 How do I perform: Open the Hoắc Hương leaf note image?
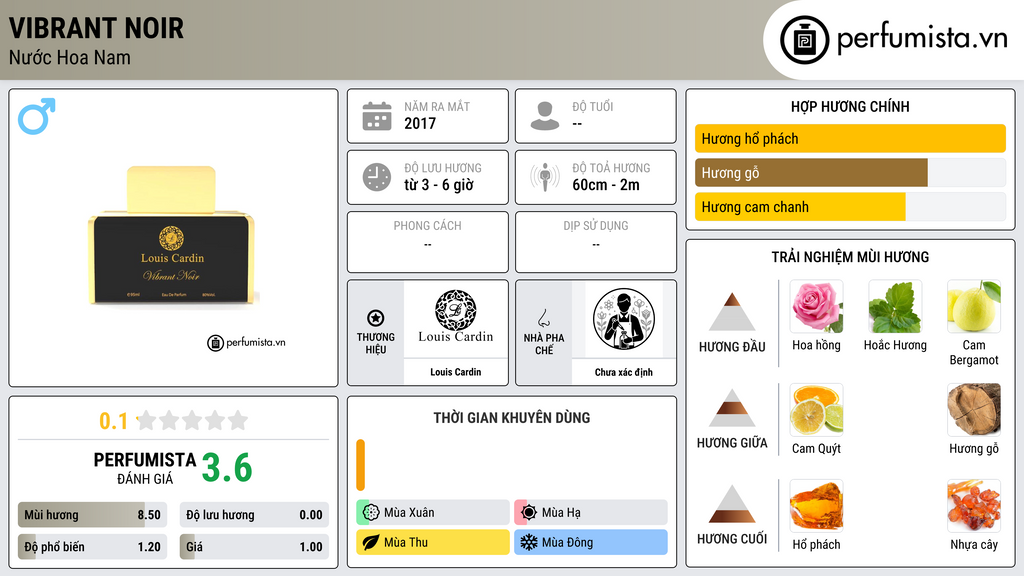895,306
